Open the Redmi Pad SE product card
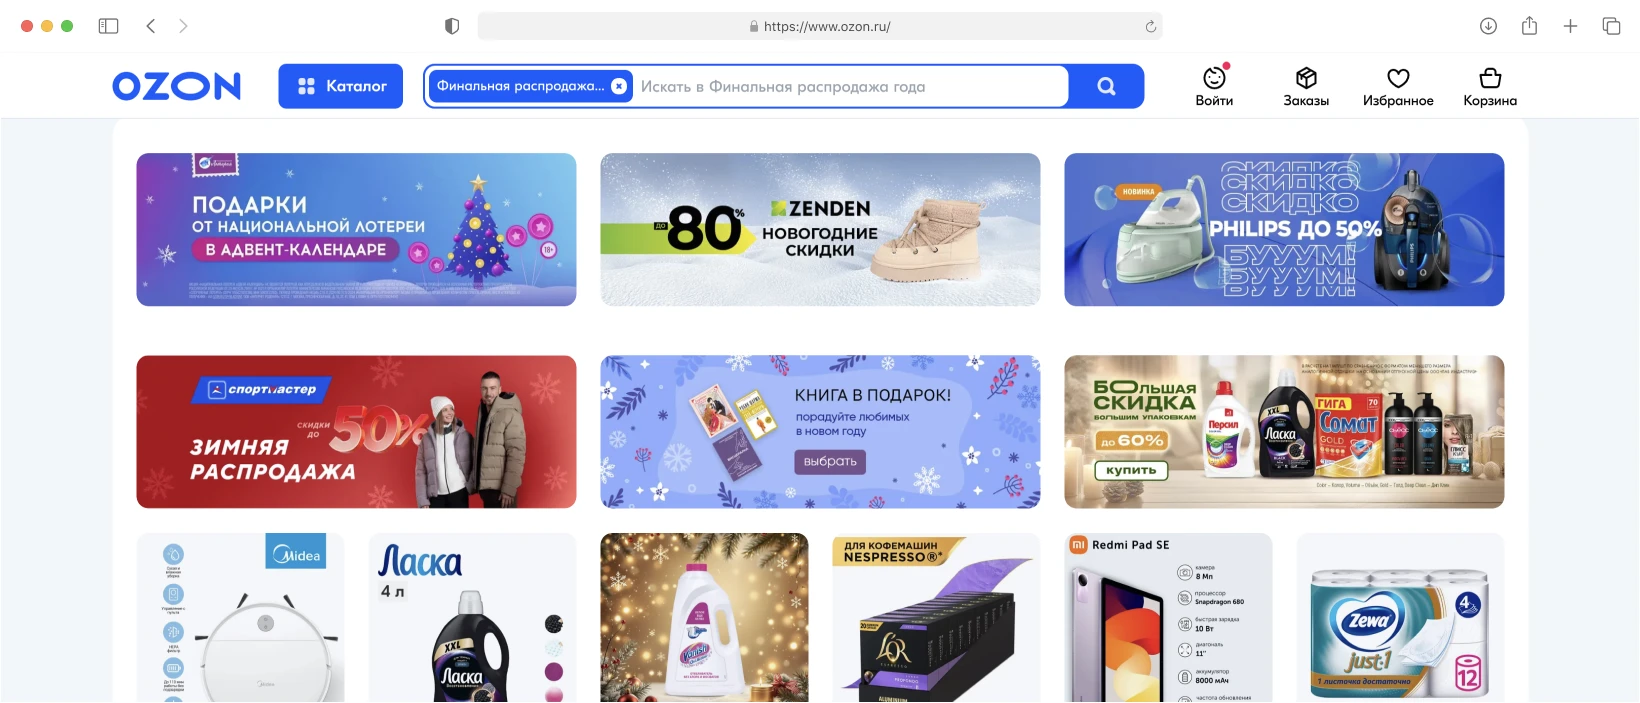The width and height of the screenshot is (1640, 703). [x=1168, y=617]
